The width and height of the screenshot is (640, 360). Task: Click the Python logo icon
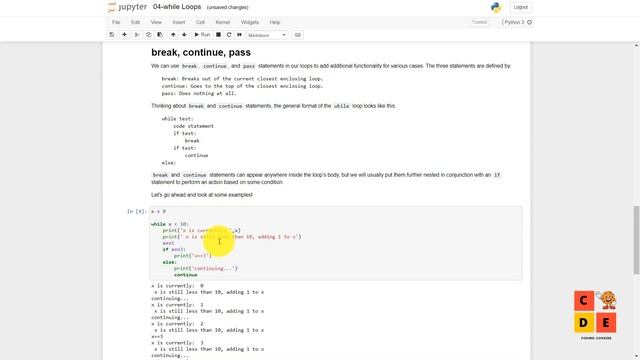click(x=496, y=7)
